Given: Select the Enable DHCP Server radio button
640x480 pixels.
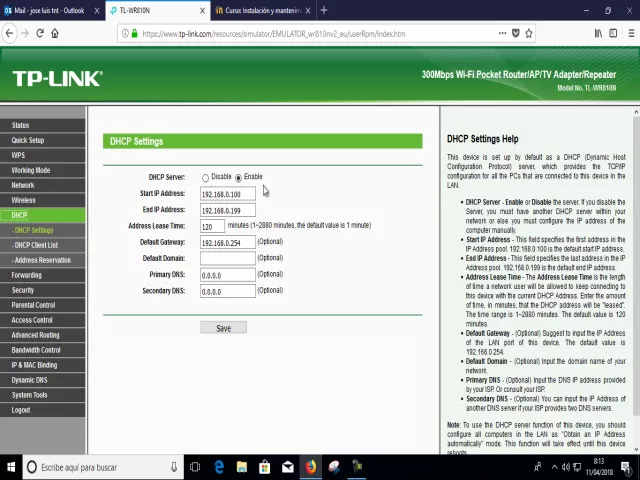Looking at the screenshot, I should (238, 178).
